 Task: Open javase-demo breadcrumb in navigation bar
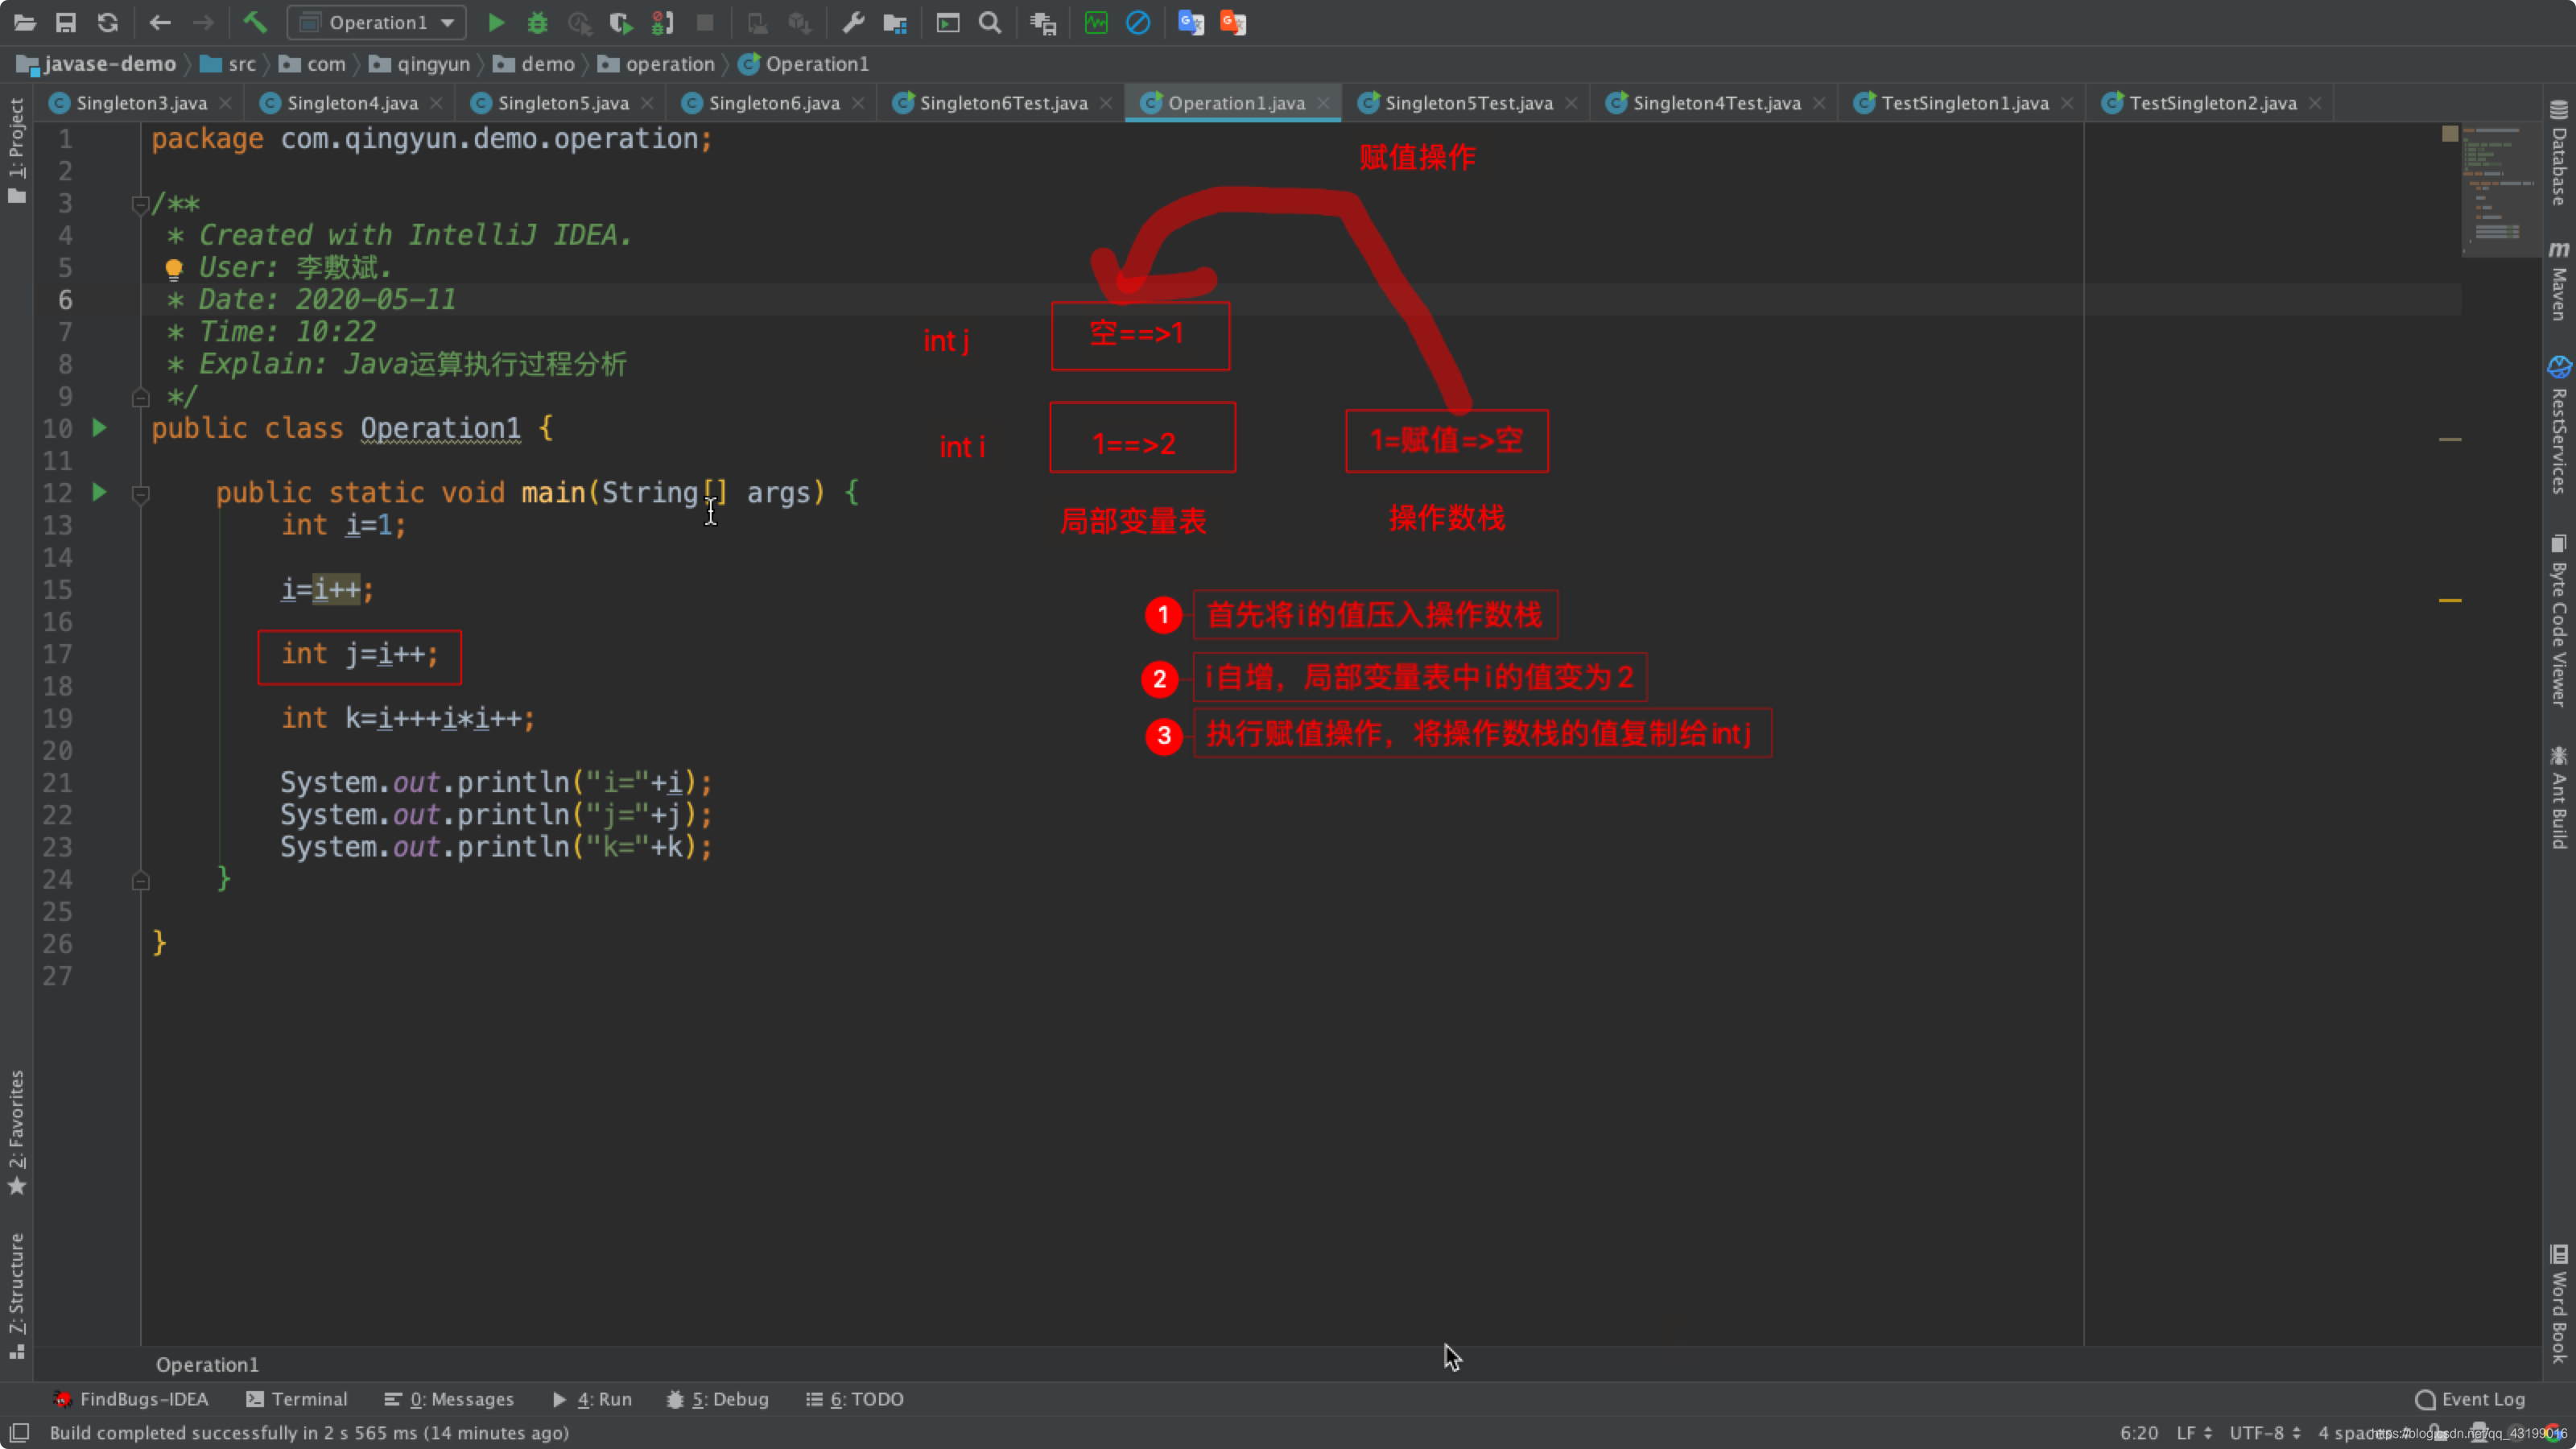coord(97,64)
